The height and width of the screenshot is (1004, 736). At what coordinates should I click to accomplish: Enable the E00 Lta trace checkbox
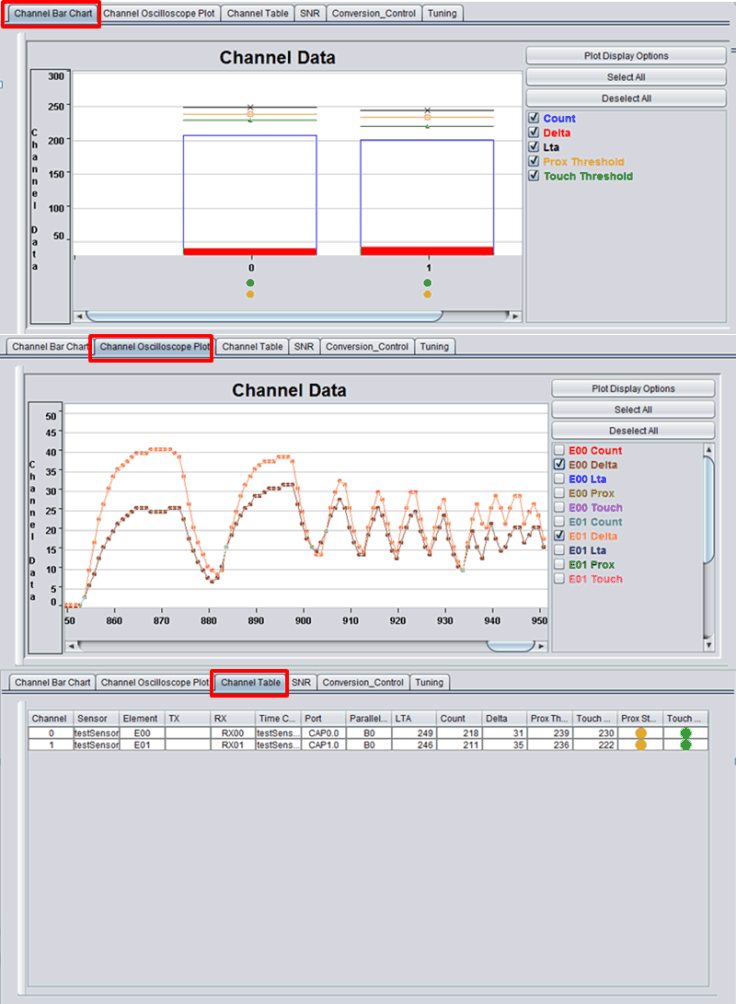(x=559, y=478)
